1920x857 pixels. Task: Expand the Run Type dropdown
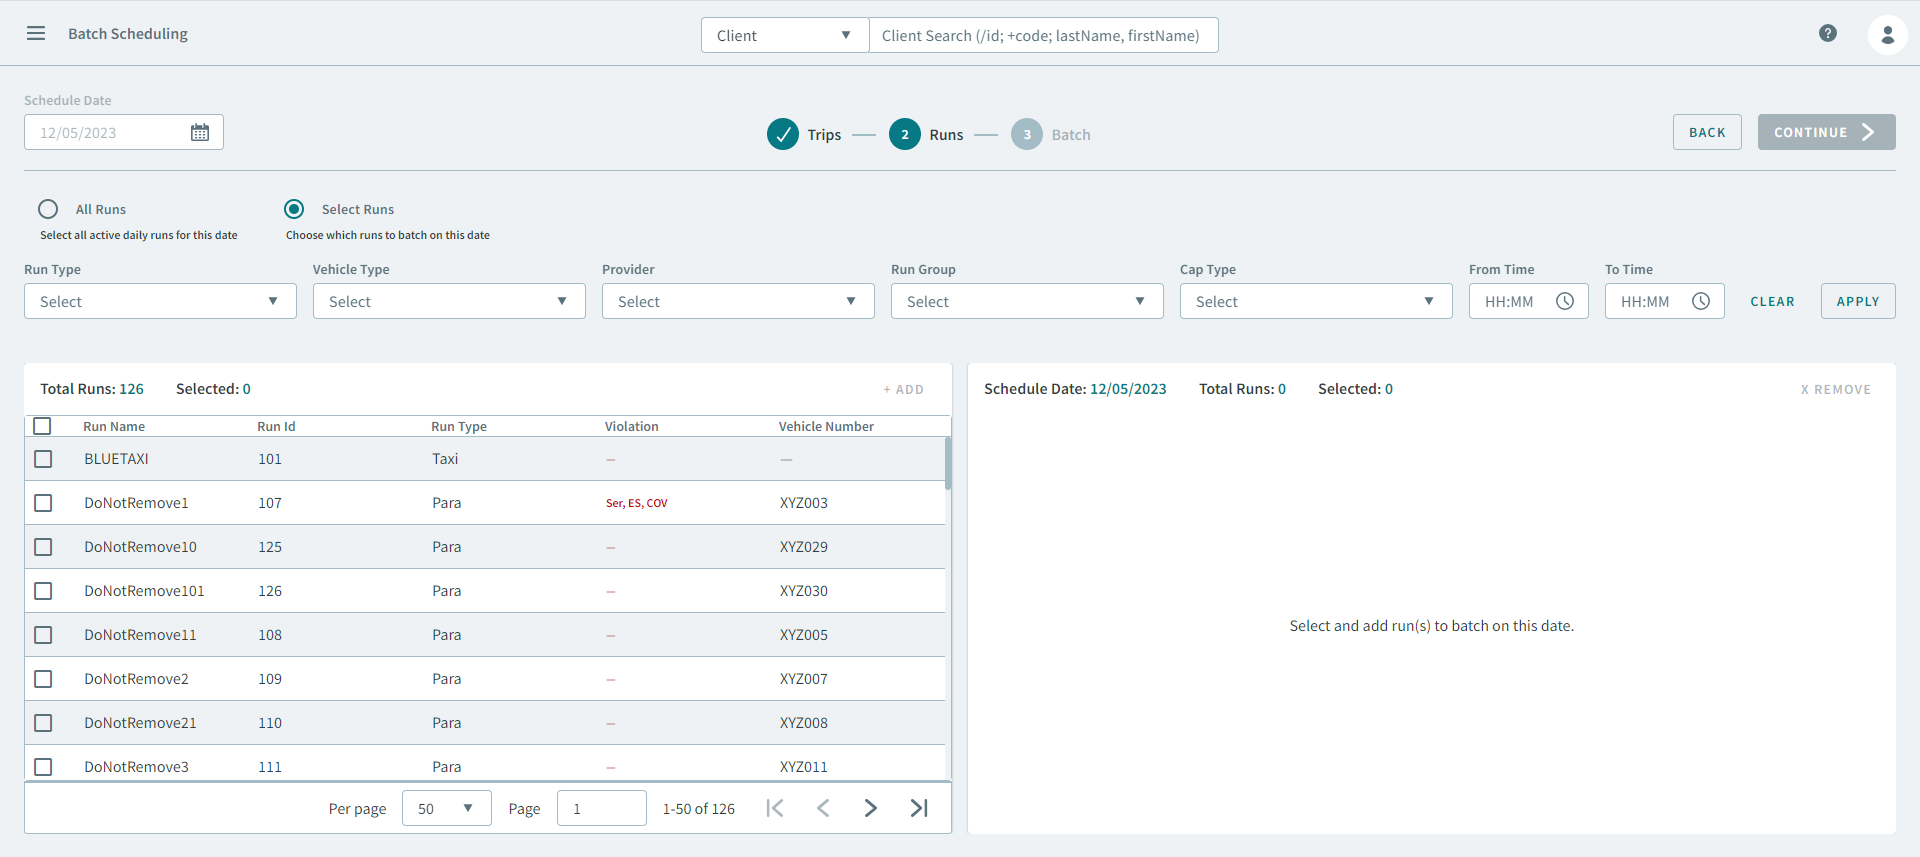(x=160, y=302)
